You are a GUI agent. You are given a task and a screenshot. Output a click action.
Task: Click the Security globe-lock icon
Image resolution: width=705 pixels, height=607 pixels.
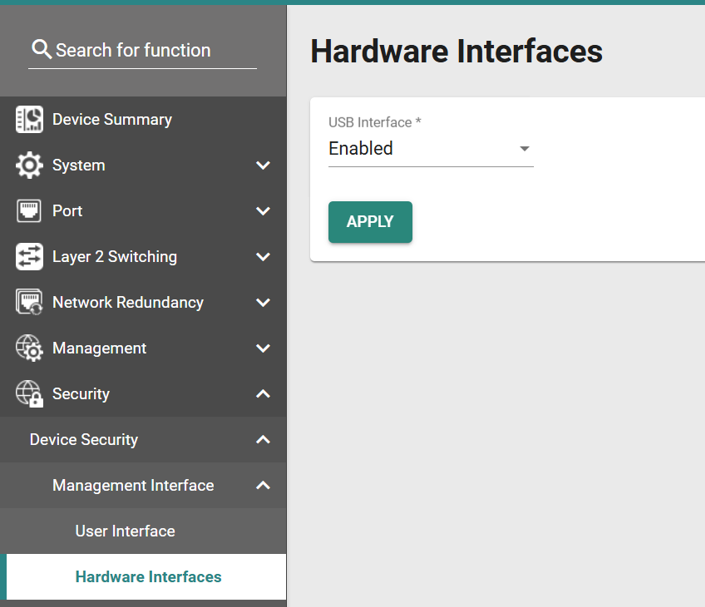29,394
